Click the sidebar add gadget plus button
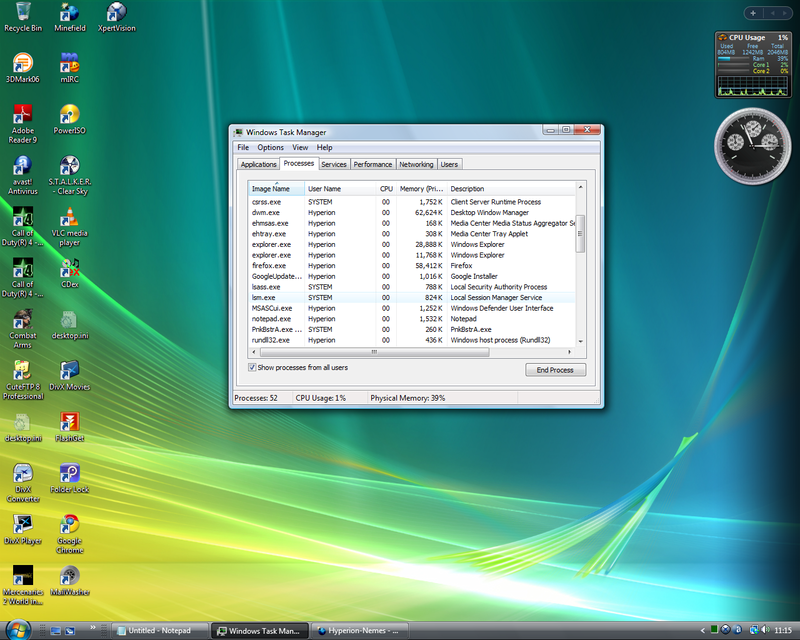 click(x=753, y=13)
